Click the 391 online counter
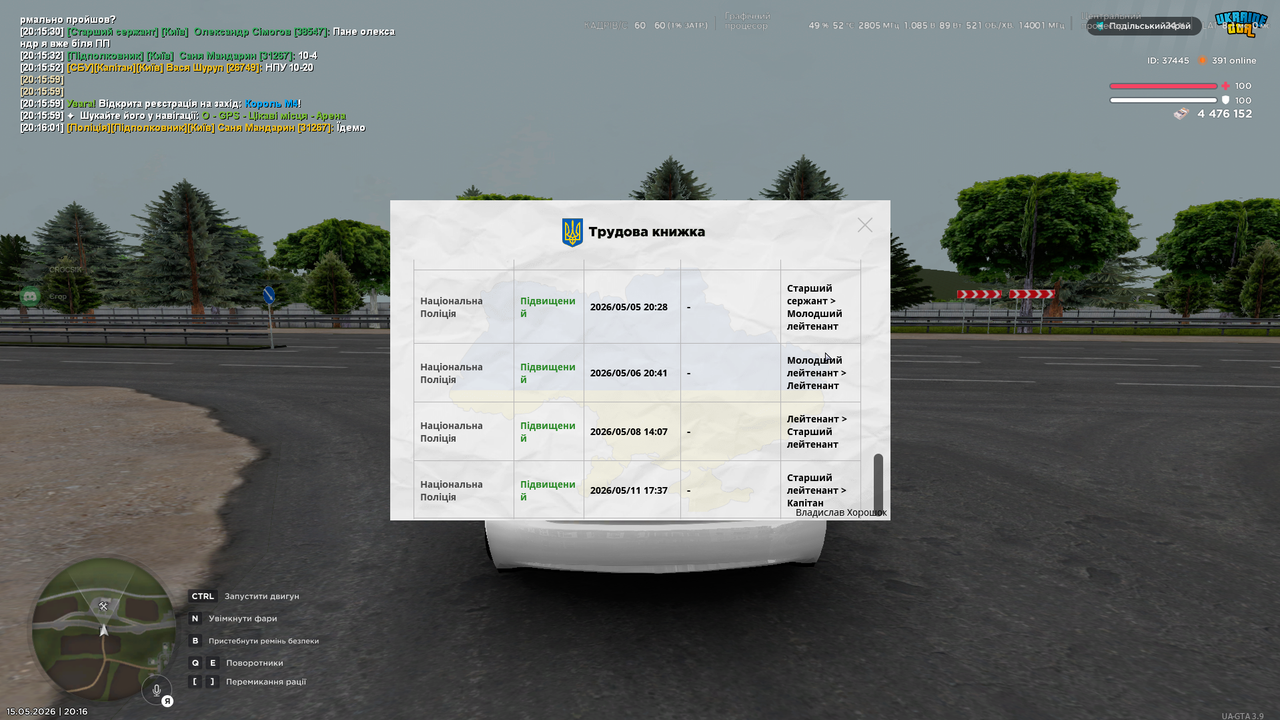 pos(1234,60)
